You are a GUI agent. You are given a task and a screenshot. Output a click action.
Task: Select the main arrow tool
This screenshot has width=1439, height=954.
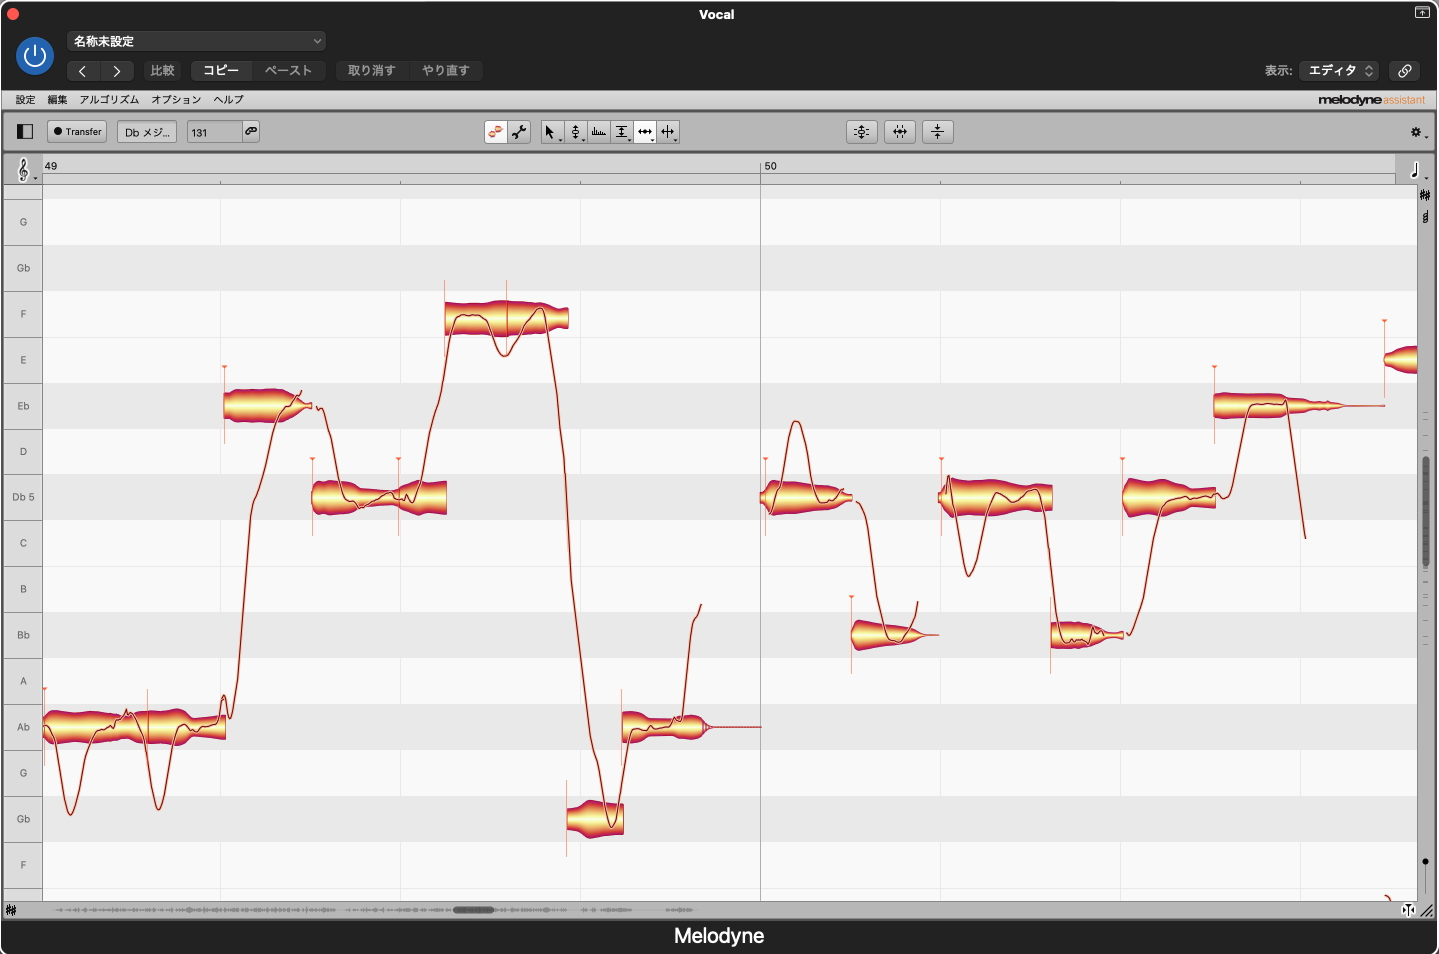click(551, 132)
